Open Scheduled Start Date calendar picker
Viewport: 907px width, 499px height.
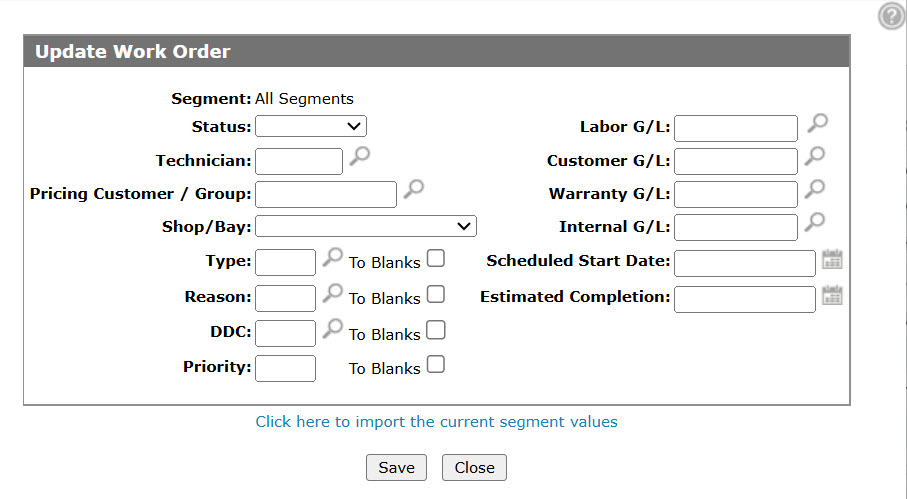832,260
